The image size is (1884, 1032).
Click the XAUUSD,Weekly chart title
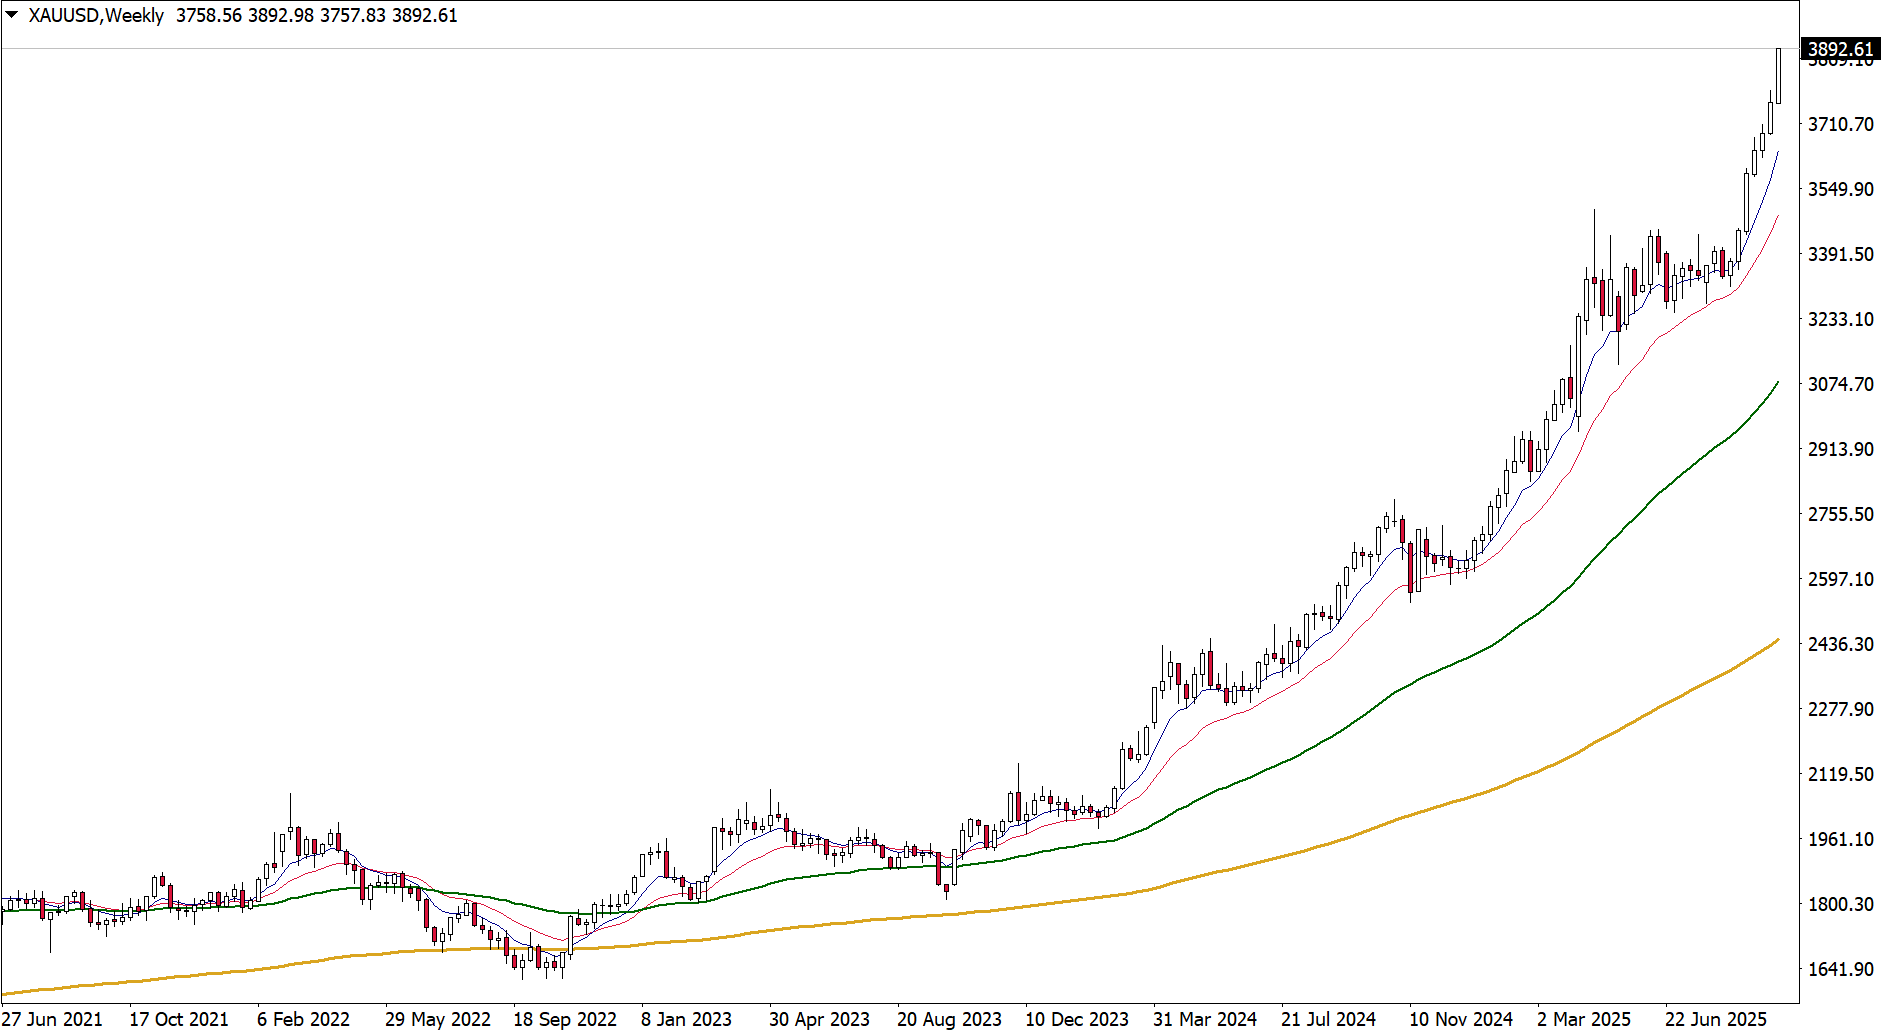[96, 15]
